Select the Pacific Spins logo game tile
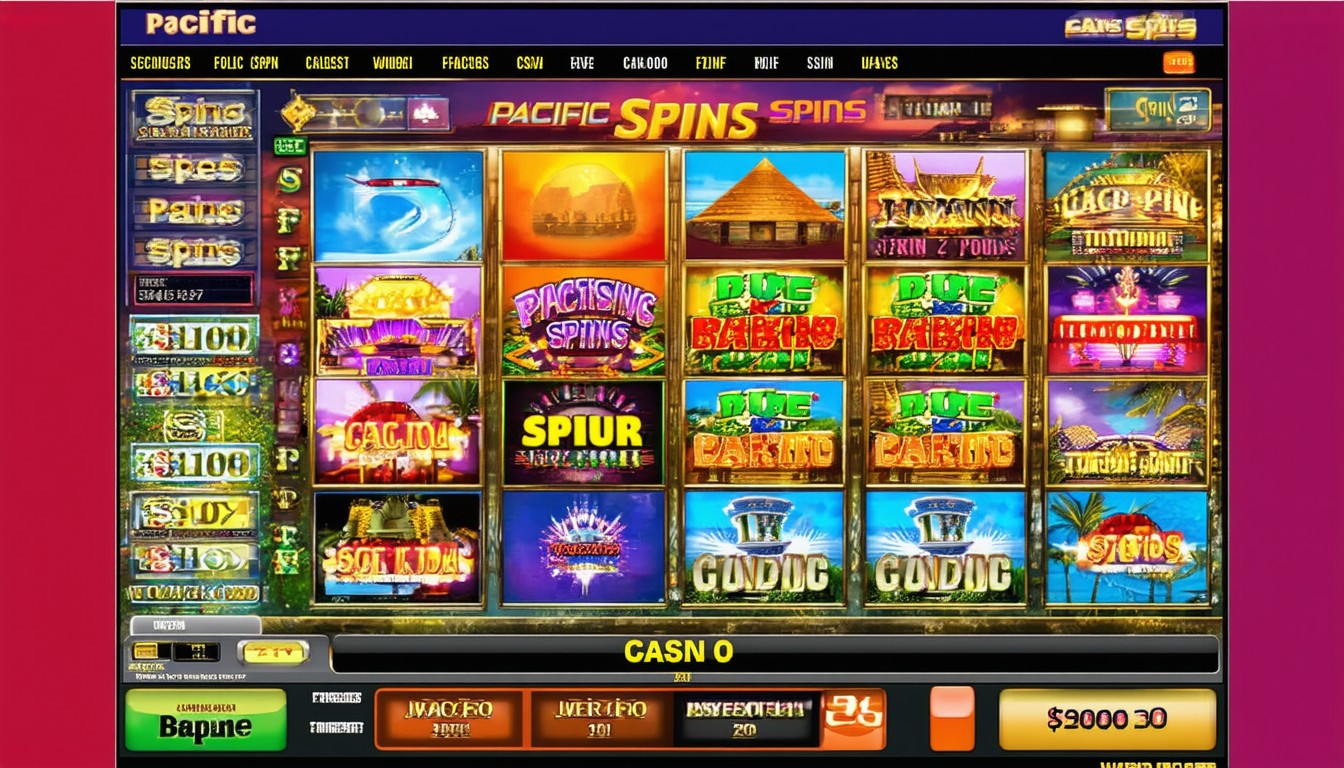This screenshot has height=768, width=1344. coord(583,320)
